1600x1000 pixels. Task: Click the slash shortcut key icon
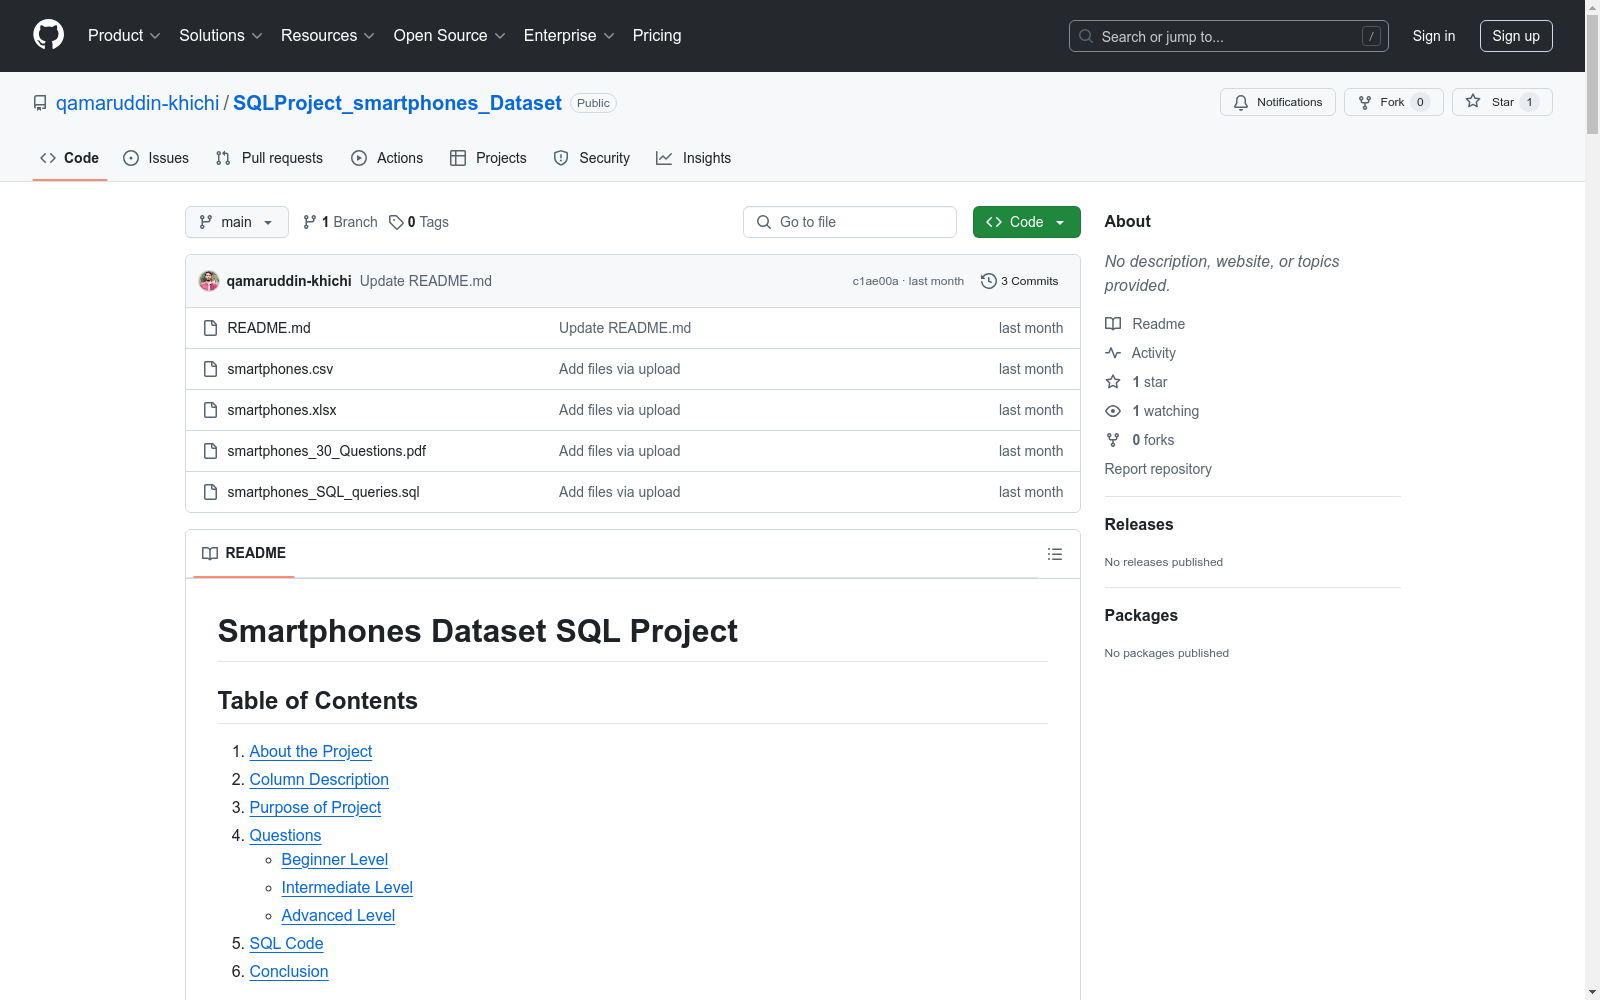(x=1371, y=36)
